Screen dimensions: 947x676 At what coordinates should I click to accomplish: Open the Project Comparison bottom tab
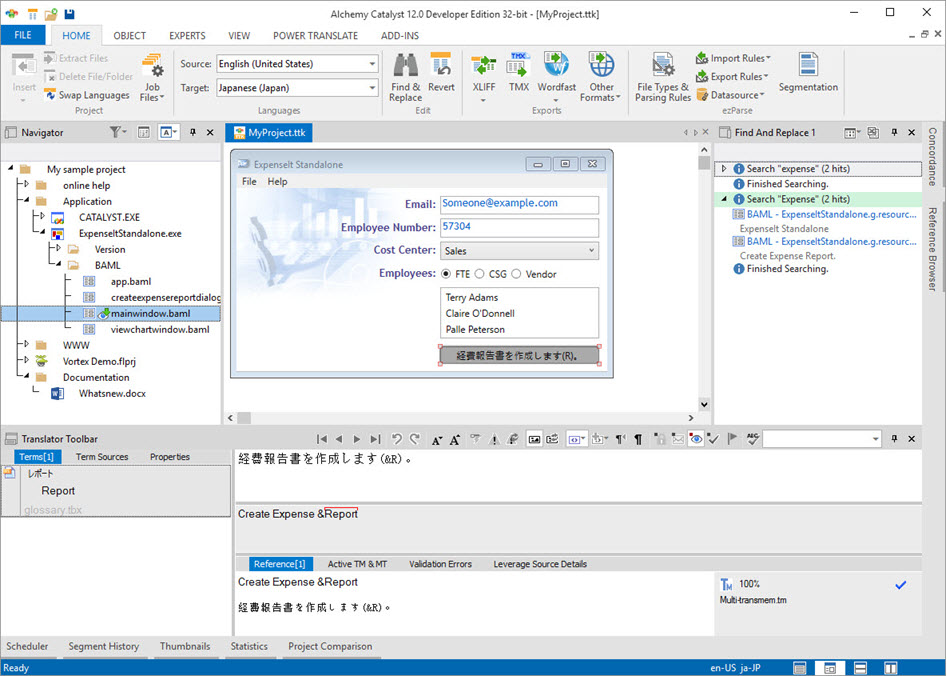pyautogui.click(x=330, y=646)
